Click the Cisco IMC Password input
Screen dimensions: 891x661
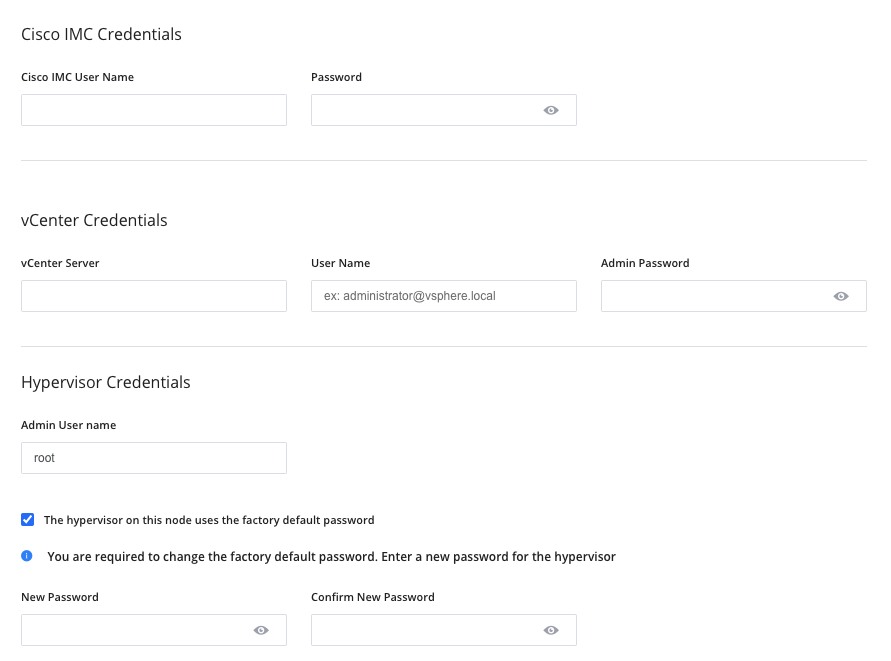444,110
